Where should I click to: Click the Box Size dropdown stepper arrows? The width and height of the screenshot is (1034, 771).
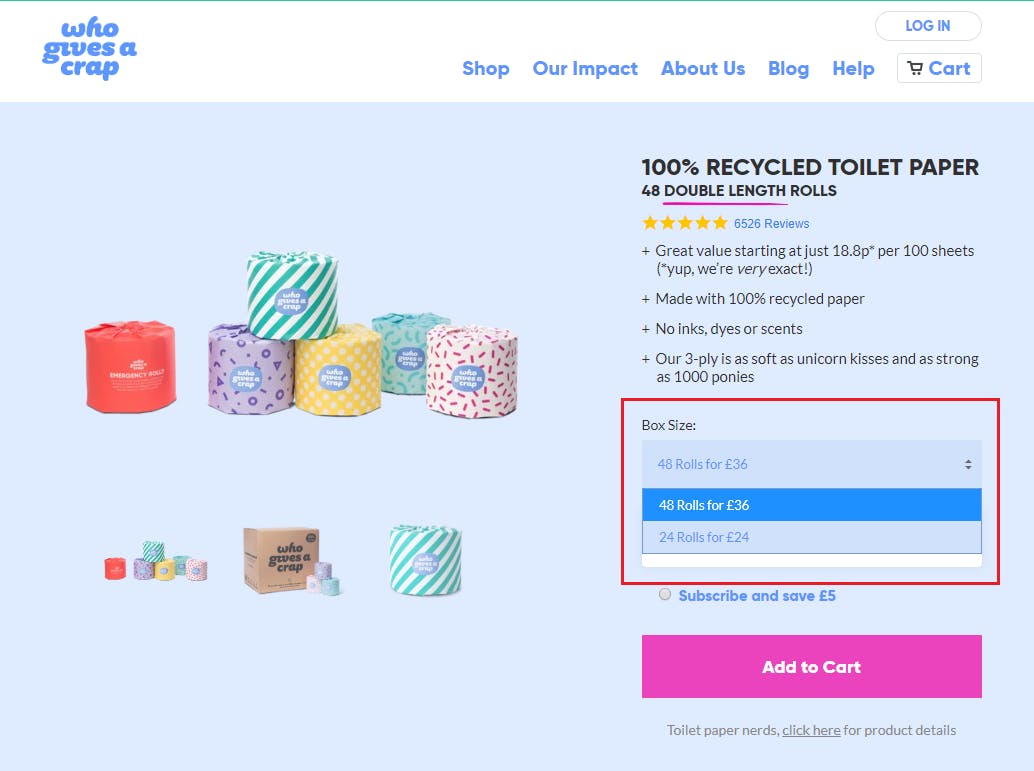(x=967, y=464)
